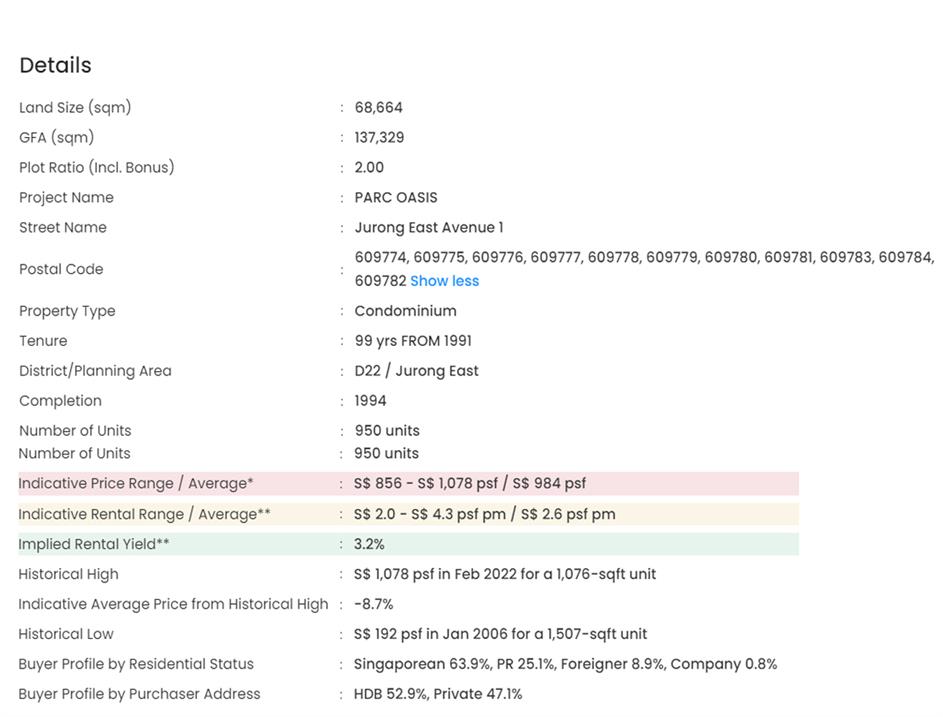Click the pink-highlighted Indicative Price Range label

(x=136, y=484)
